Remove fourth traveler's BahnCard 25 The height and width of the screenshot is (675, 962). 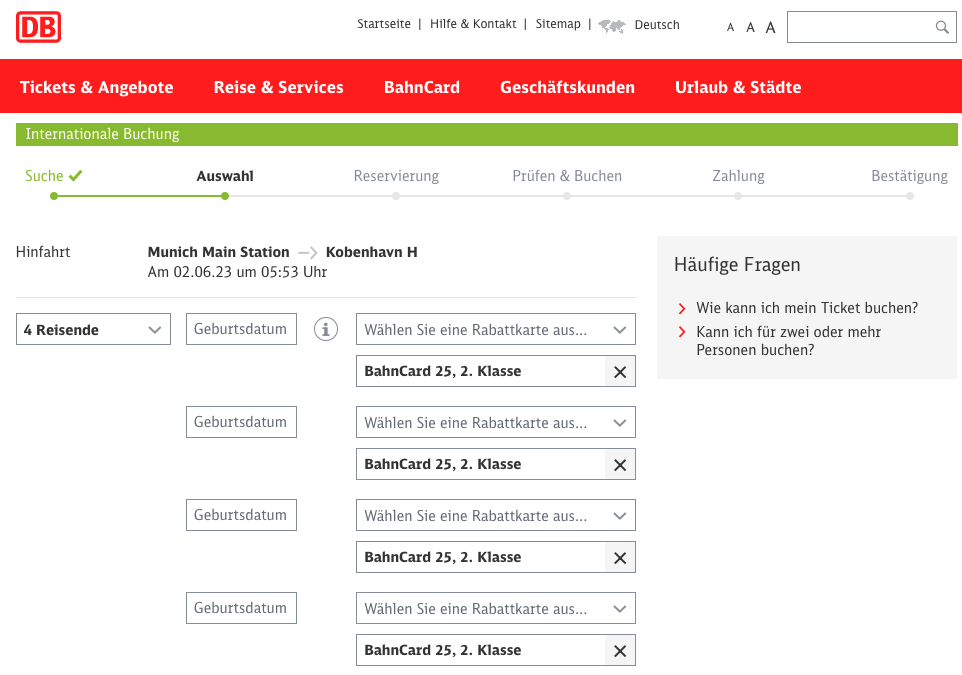620,651
